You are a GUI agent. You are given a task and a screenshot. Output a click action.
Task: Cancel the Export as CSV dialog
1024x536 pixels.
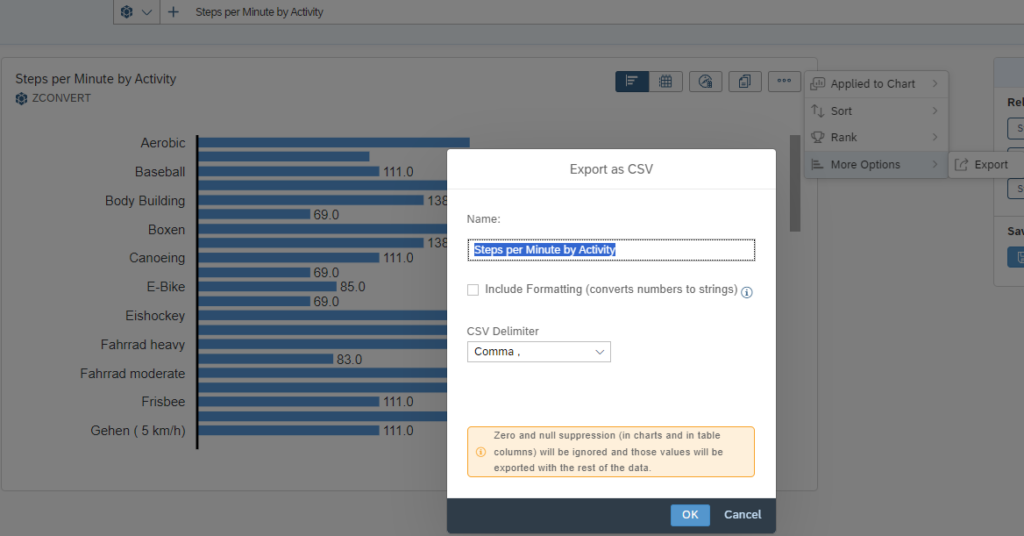742,515
